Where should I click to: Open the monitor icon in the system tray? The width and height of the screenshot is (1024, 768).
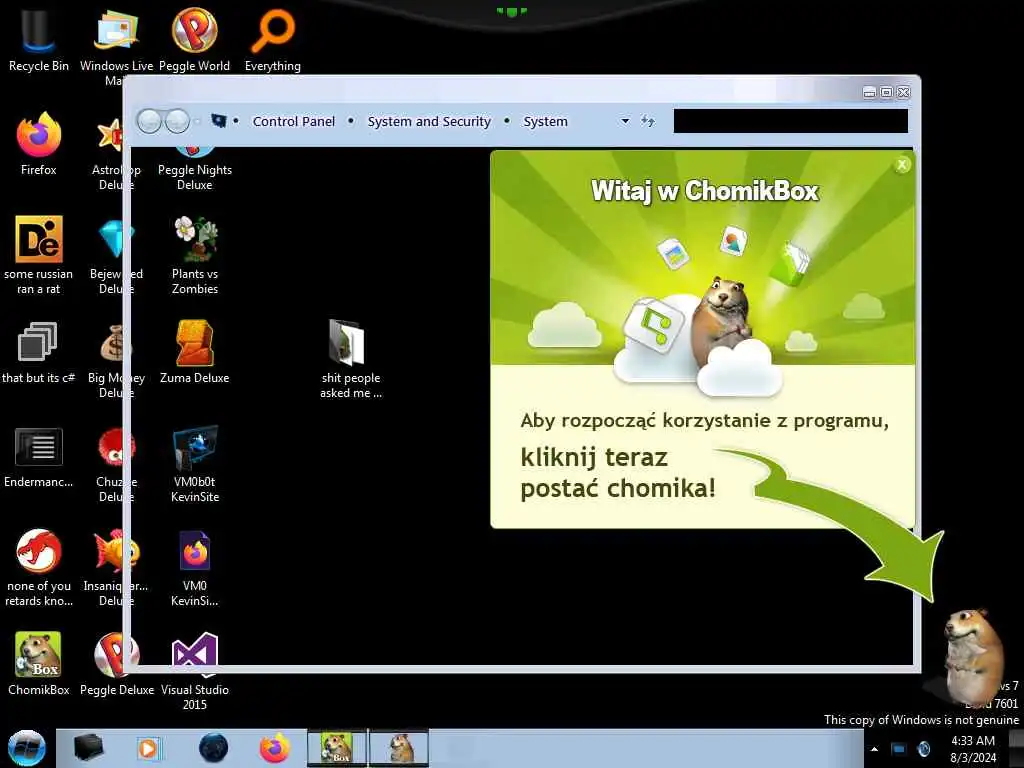coord(899,749)
